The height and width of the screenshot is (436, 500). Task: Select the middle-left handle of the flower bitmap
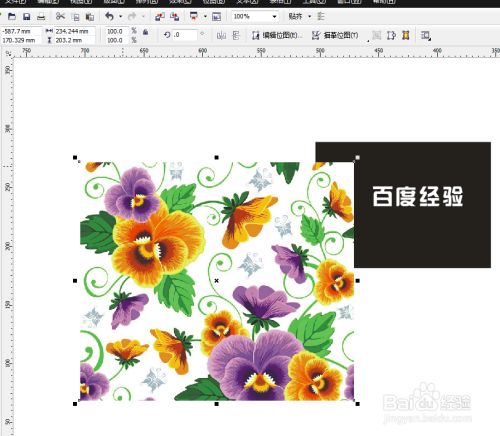pos(75,281)
